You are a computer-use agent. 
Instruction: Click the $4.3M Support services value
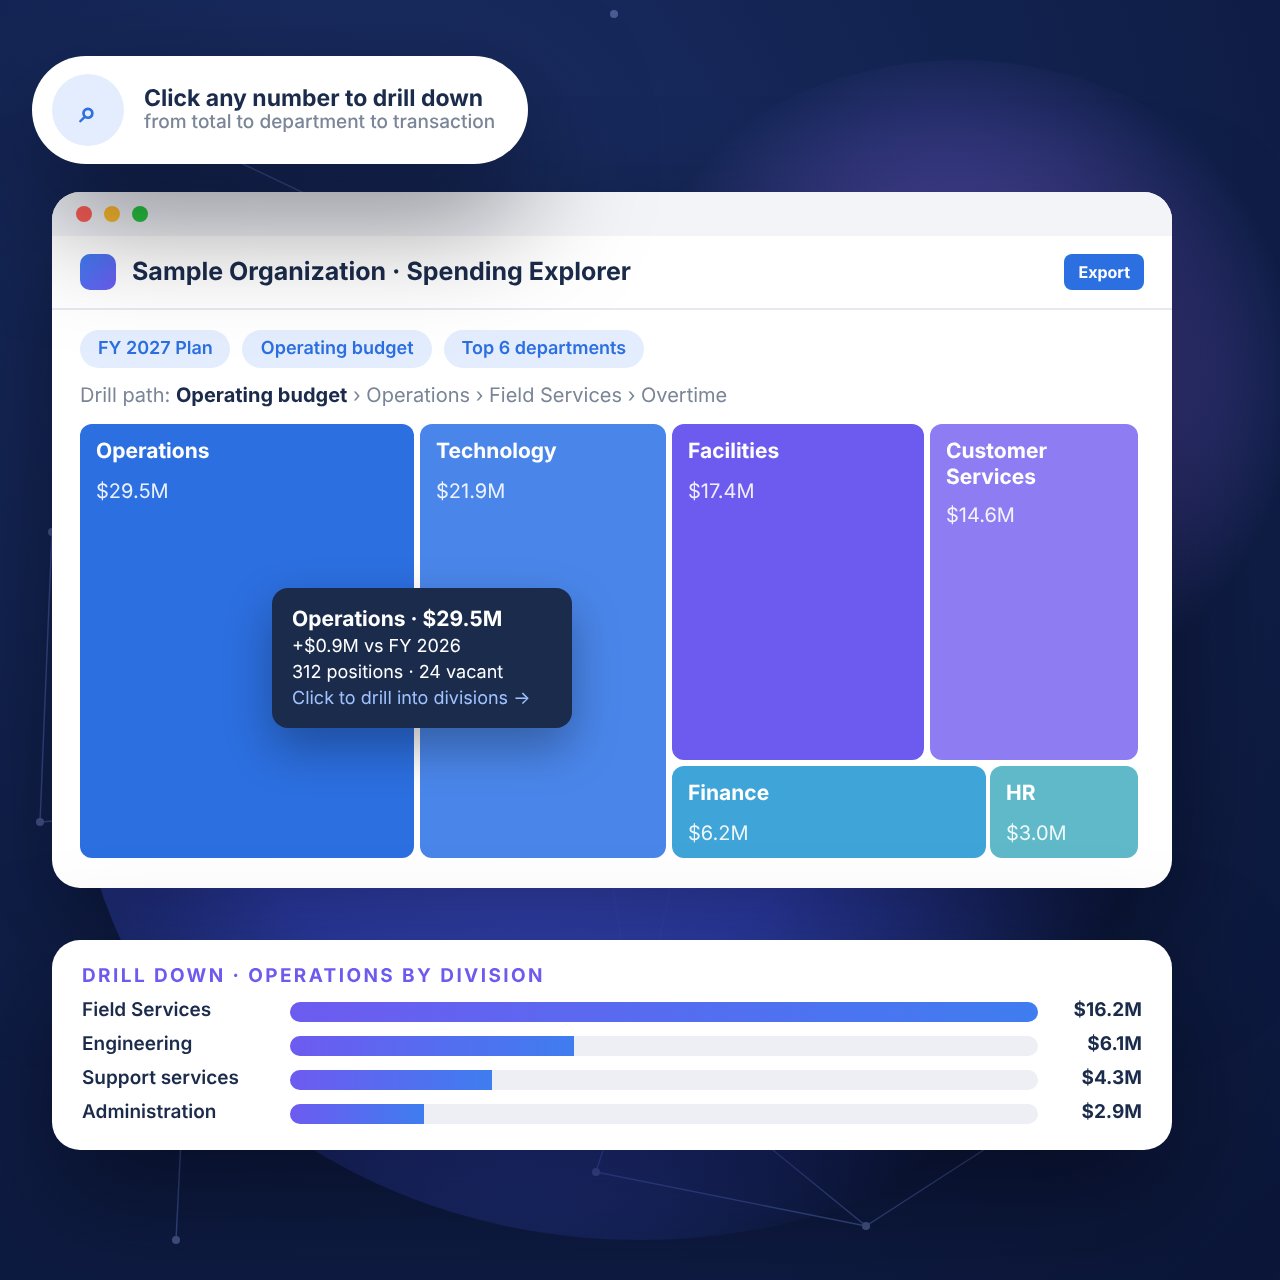[x=1111, y=1077]
